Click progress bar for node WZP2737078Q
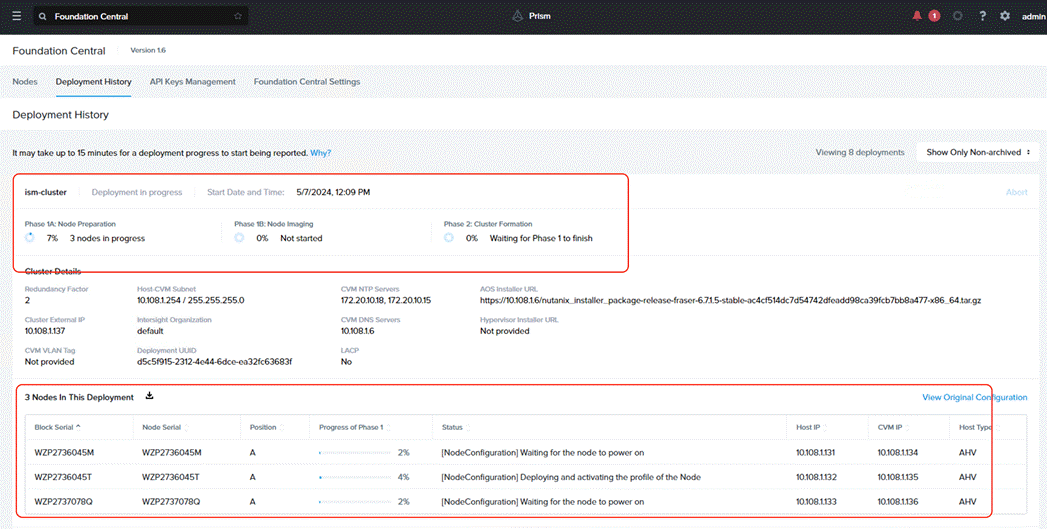 coord(355,502)
